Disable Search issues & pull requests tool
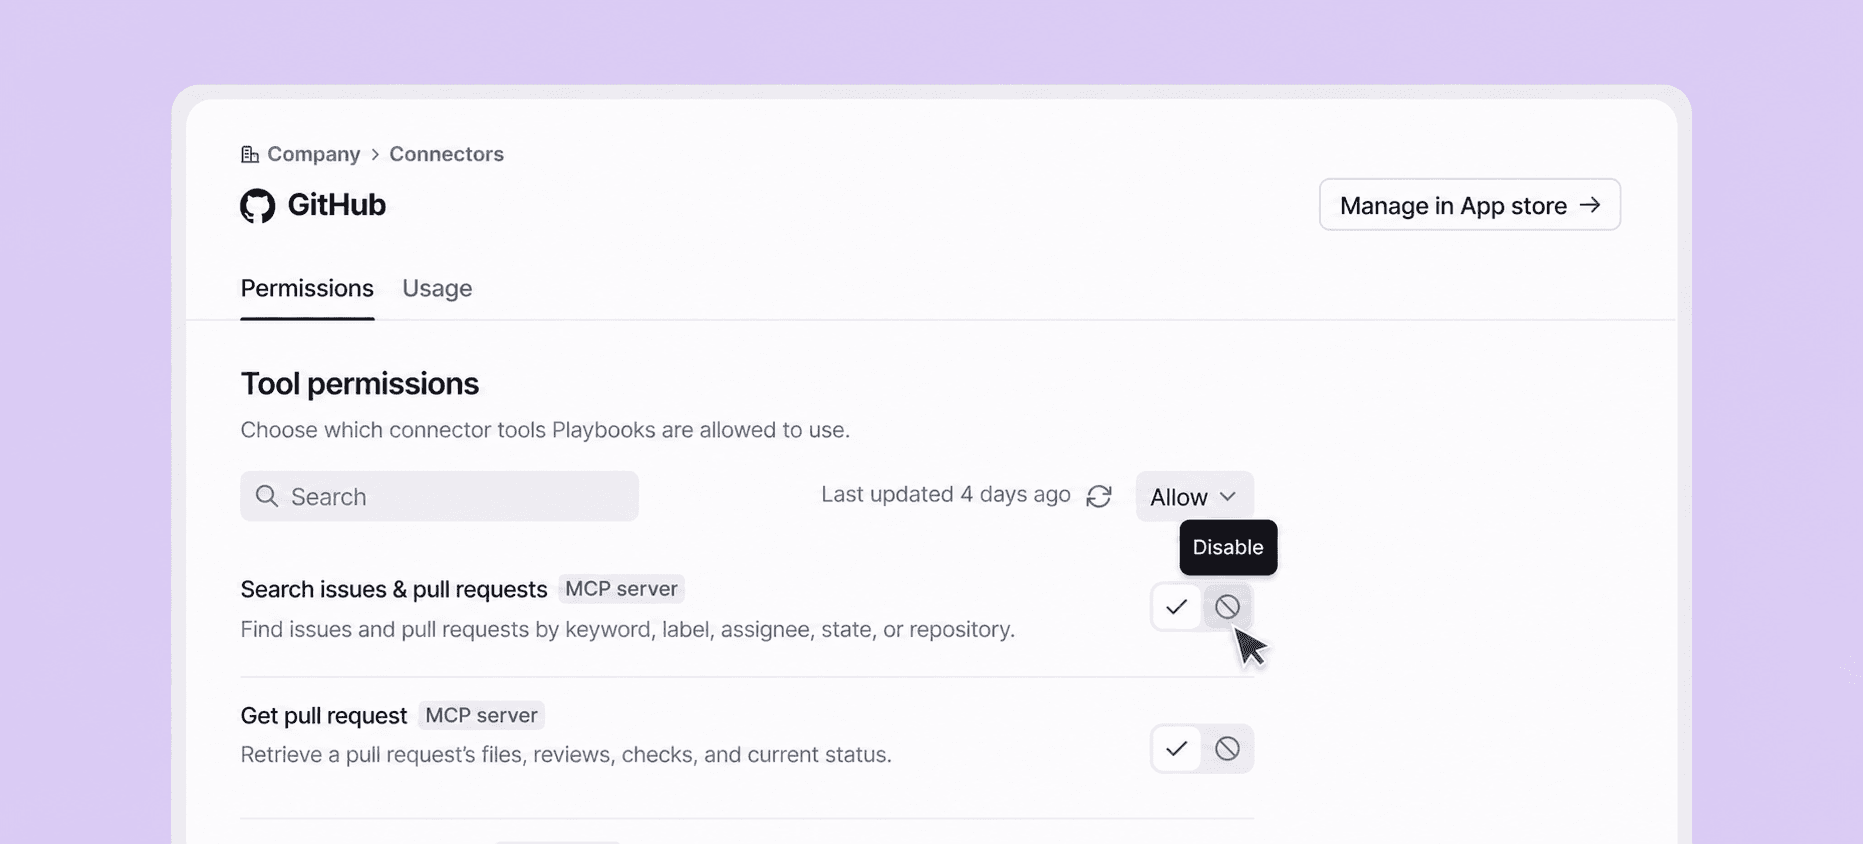Image resolution: width=1863 pixels, height=844 pixels. 1227,607
